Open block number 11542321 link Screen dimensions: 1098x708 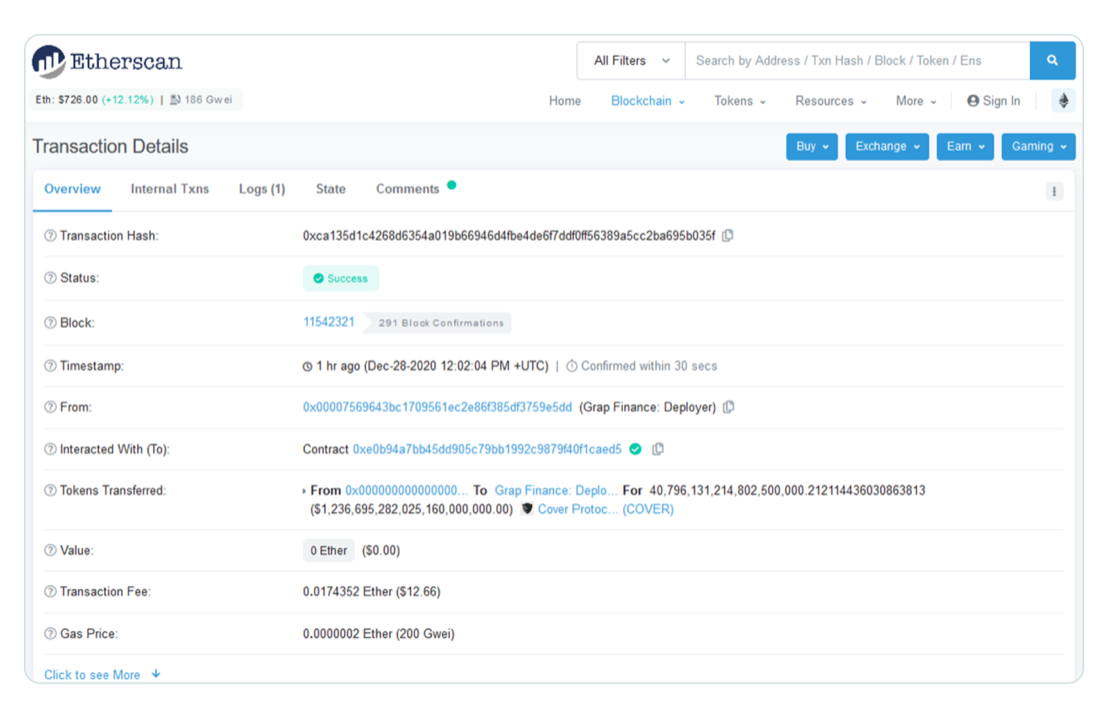click(328, 322)
